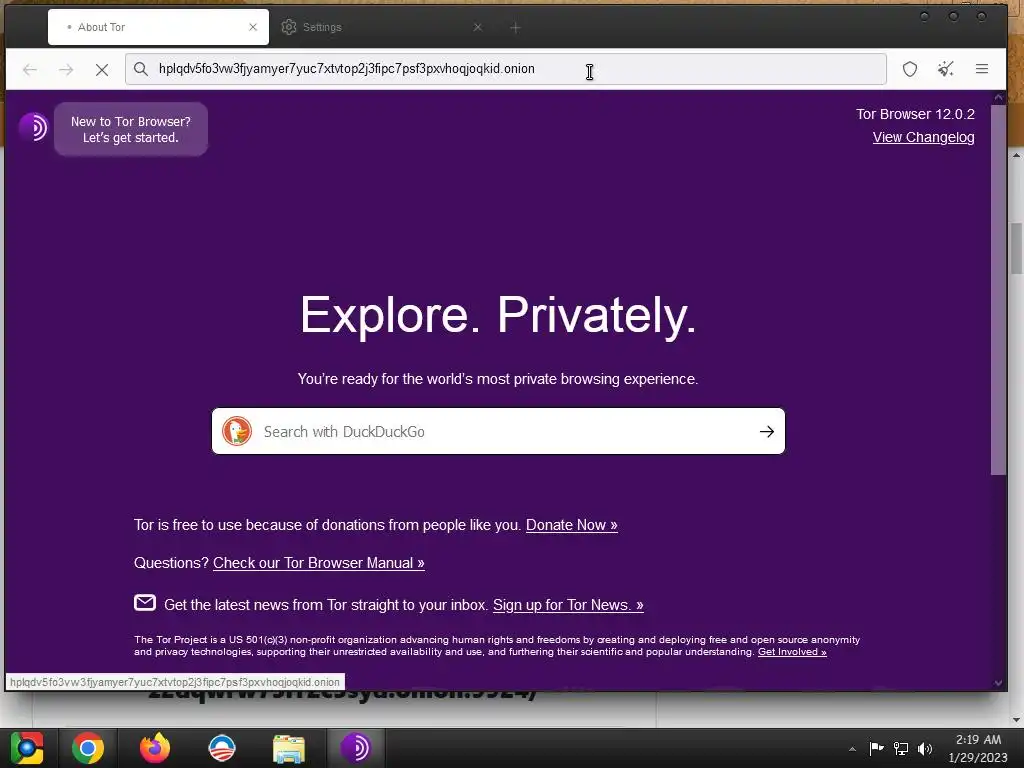Show hidden tray icons arrow
The height and width of the screenshot is (768, 1024).
852,749
